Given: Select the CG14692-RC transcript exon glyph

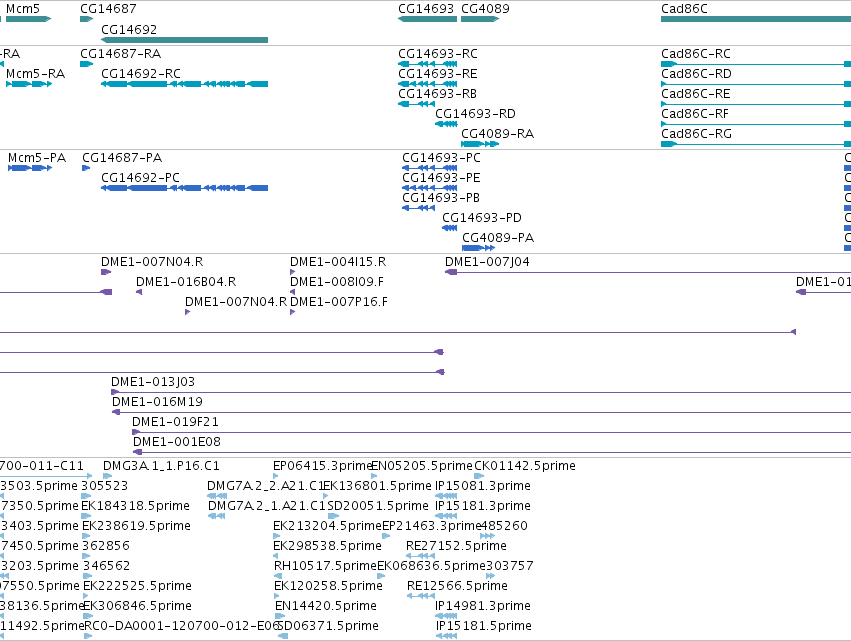Looking at the screenshot, I should (185, 84).
